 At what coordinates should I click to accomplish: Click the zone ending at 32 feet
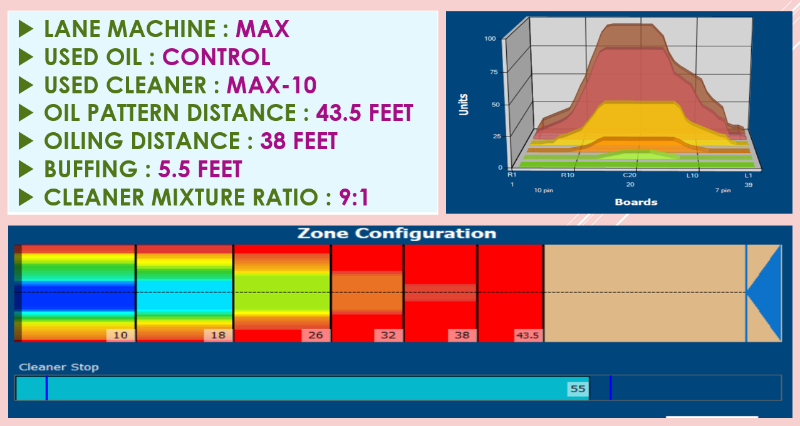367,292
